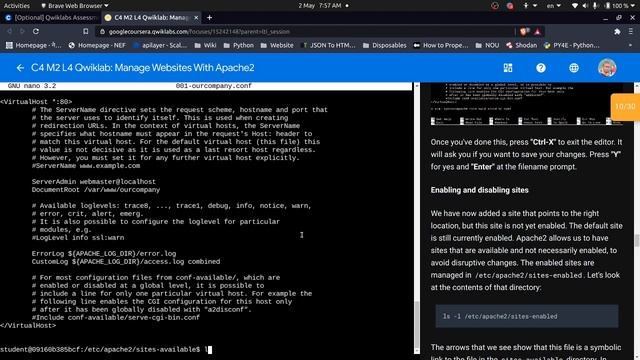Open the Brave Web Browser app menu
640x360 pixels.
pyautogui.click(x=75, y=6)
